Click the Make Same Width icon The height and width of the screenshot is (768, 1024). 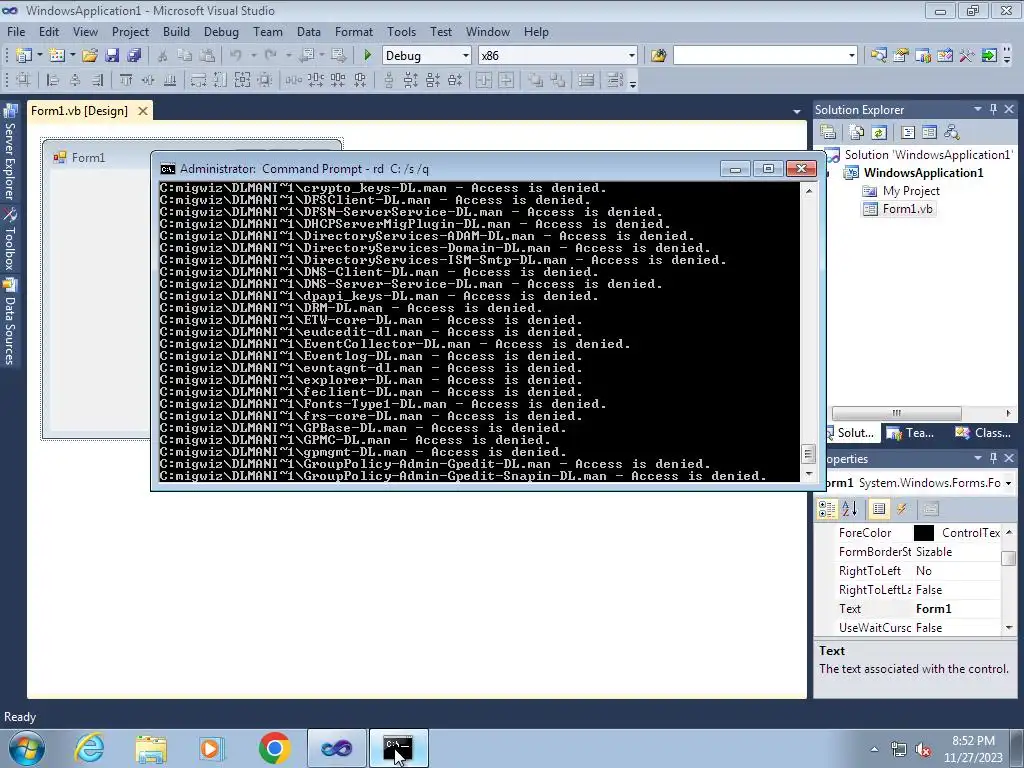point(198,80)
